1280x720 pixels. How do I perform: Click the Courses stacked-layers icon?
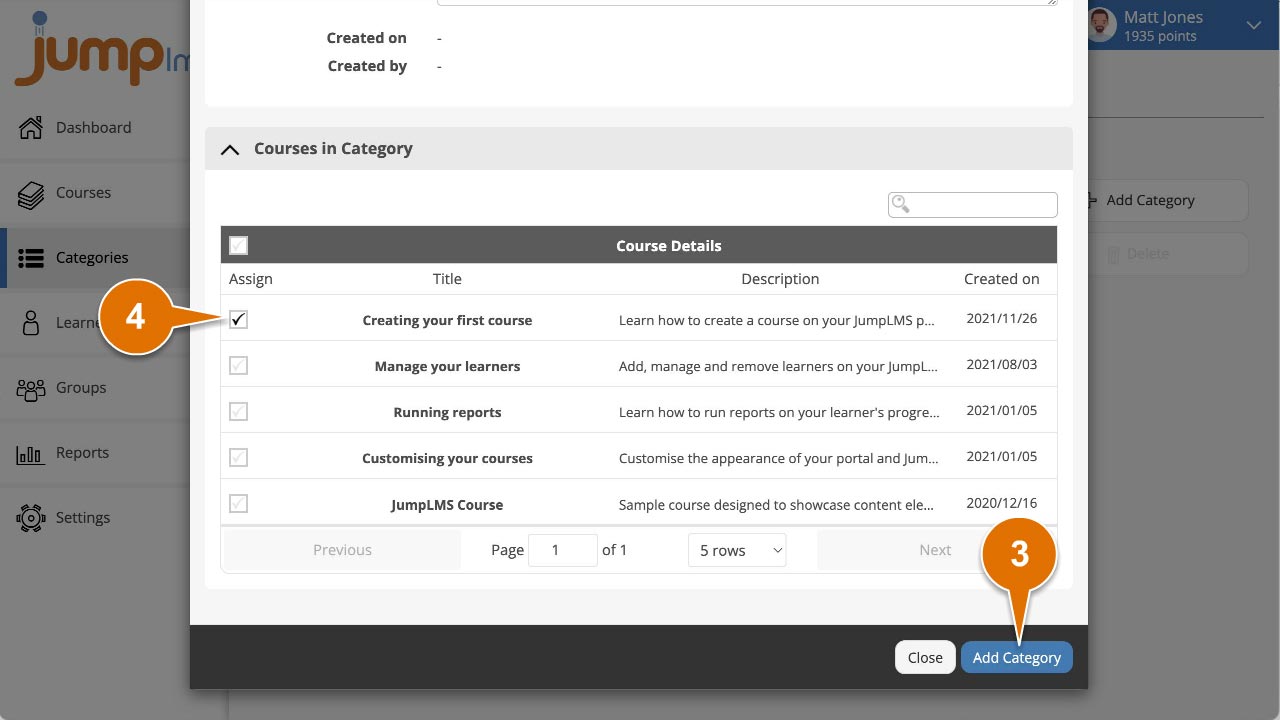[31, 193]
